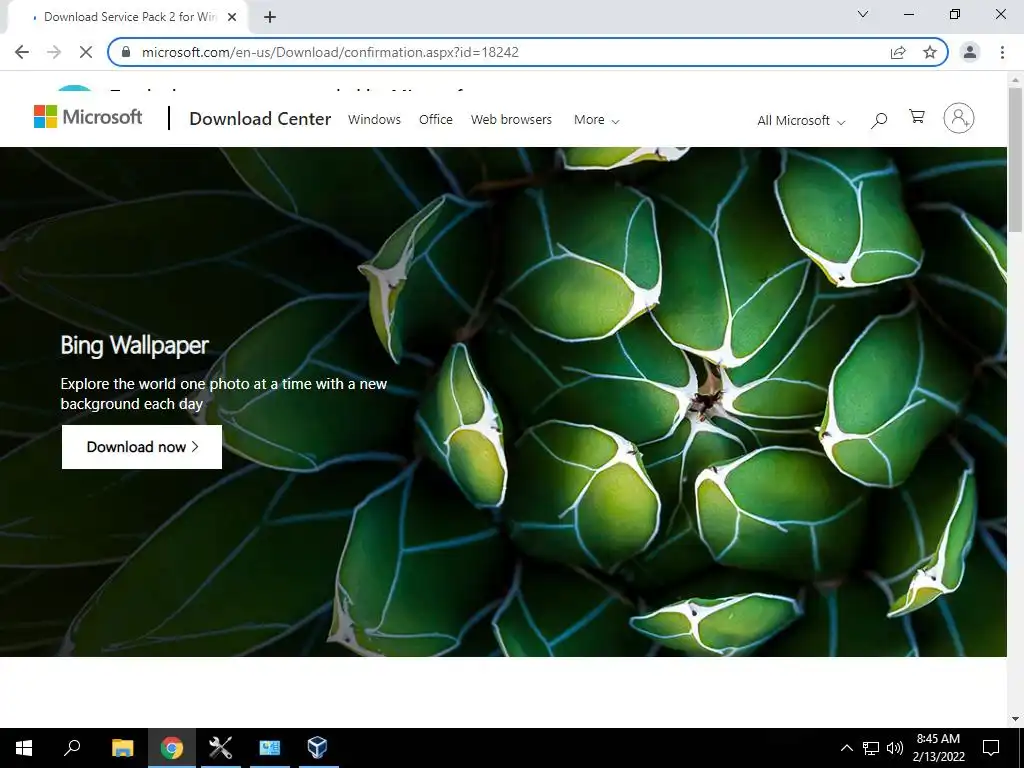
Task: Open the Office nav item
Action: [436, 120]
